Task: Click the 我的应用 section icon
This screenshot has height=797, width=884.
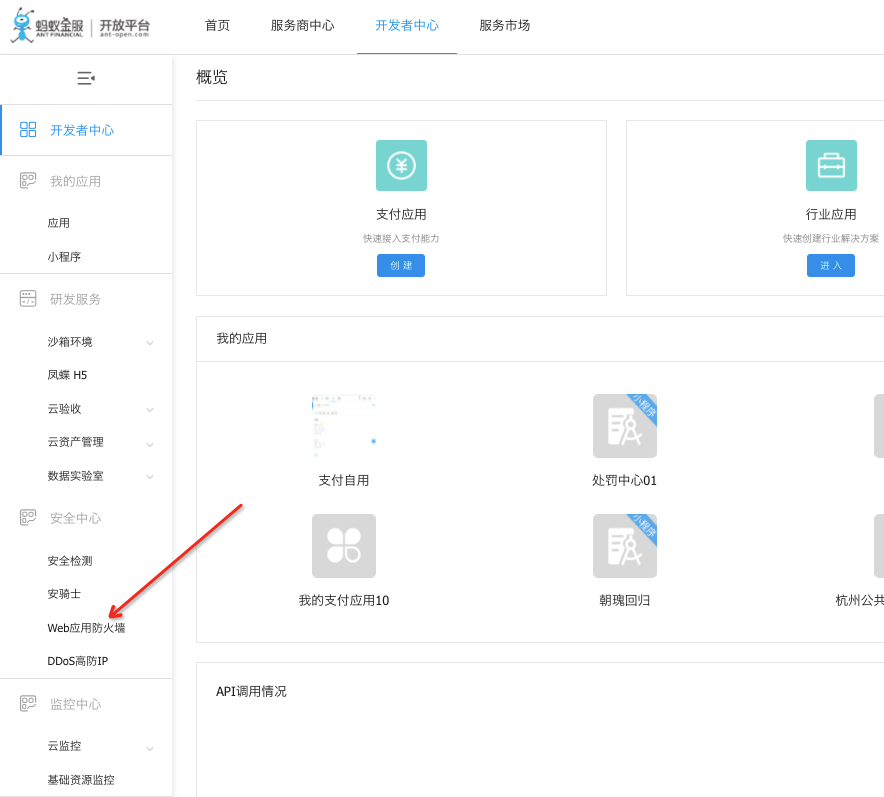Action: (28, 180)
